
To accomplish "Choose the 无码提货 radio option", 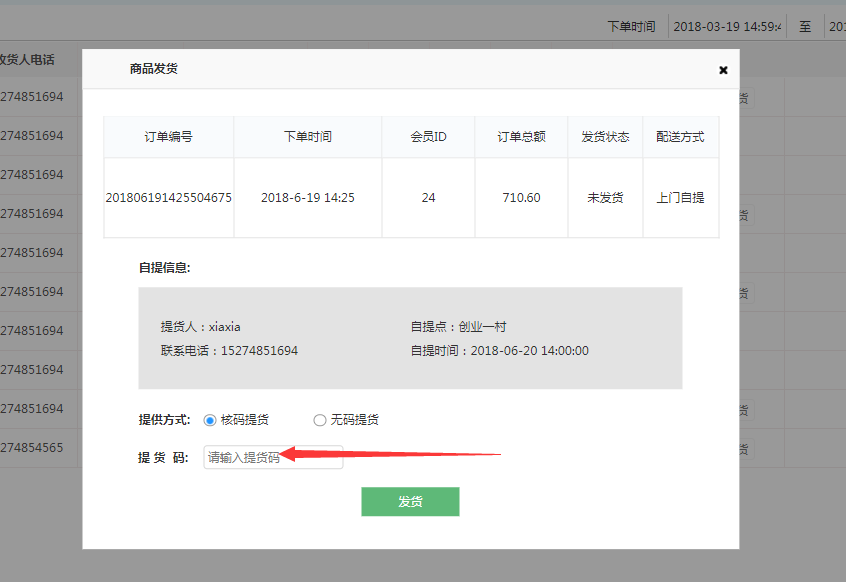I will [x=320, y=420].
